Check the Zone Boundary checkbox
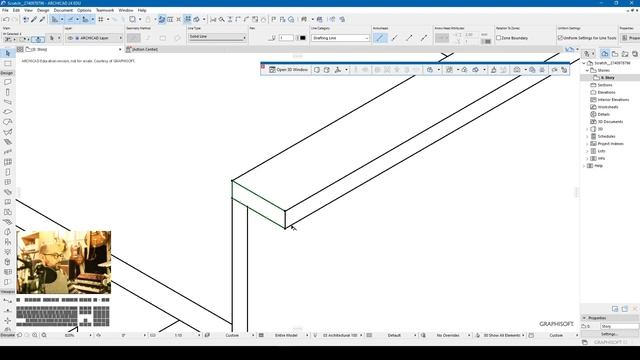The width and height of the screenshot is (640, 360). [x=498, y=38]
